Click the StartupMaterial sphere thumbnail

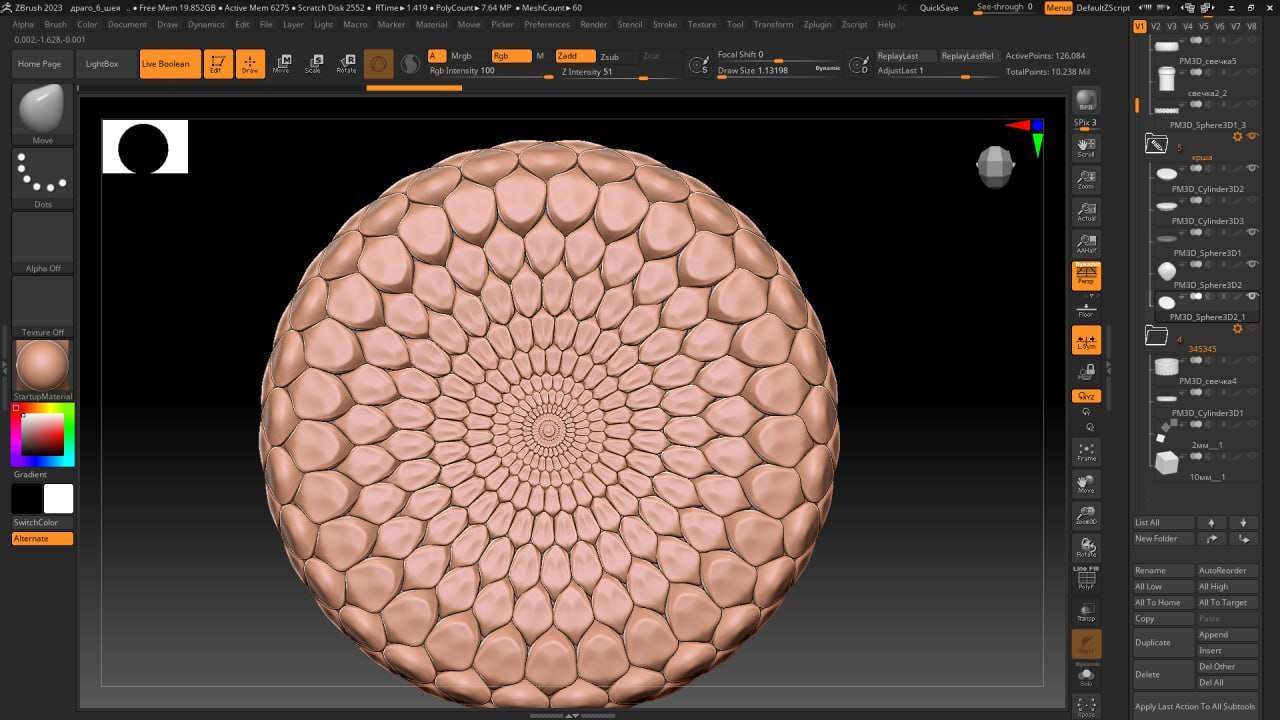[42, 366]
